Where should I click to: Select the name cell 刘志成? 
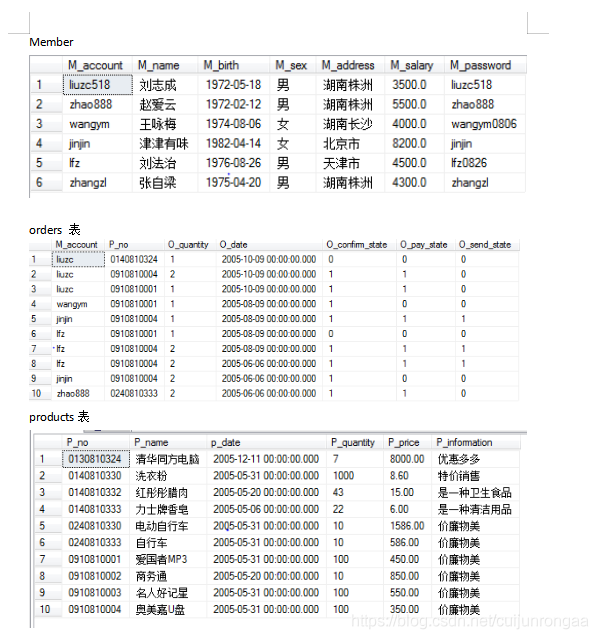[x=158, y=85]
